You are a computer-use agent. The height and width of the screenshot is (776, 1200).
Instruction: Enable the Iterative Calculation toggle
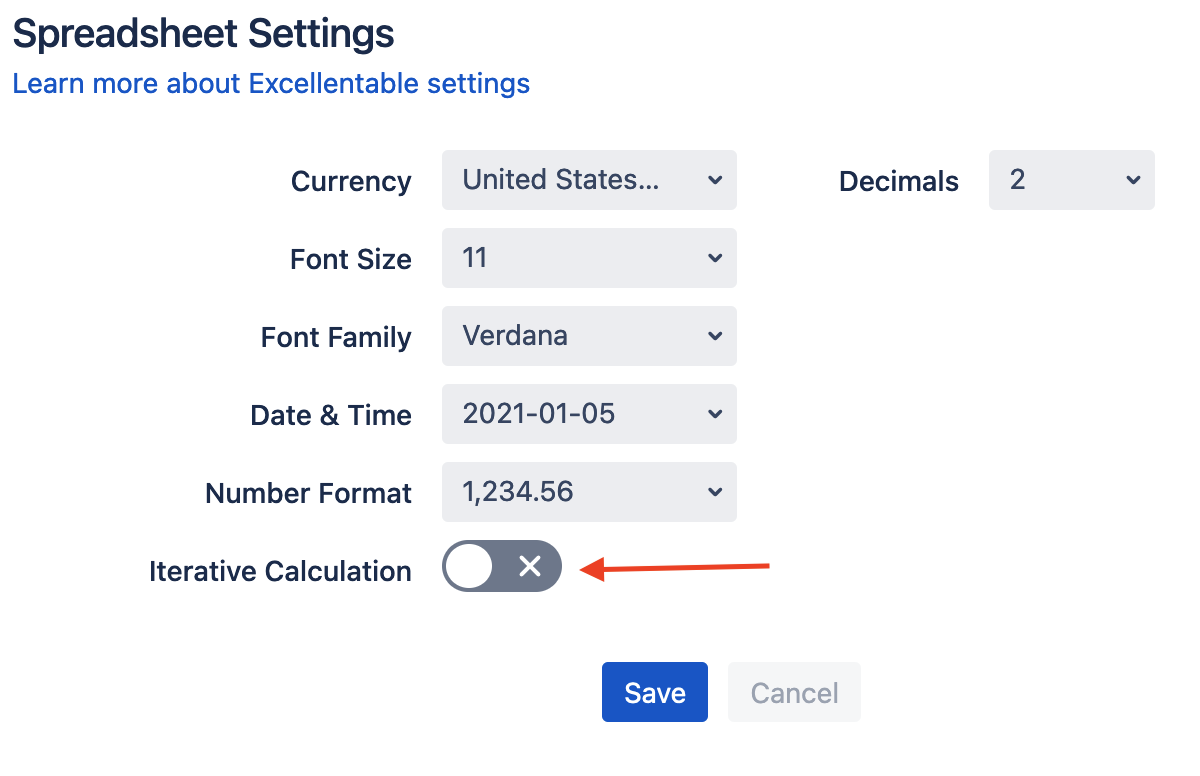point(502,567)
